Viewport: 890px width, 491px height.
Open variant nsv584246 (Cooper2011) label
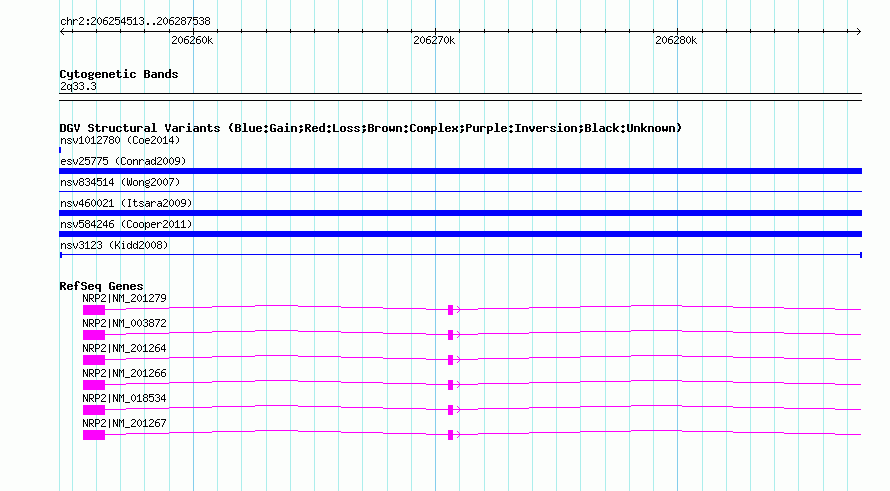pos(126,224)
